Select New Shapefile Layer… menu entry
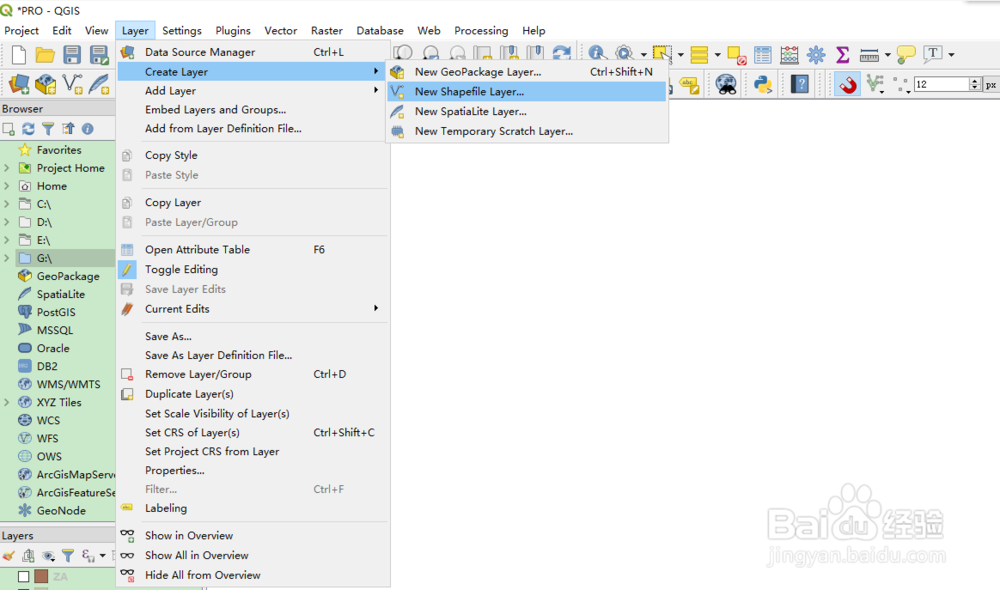1000x590 pixels. click(527, 92)
